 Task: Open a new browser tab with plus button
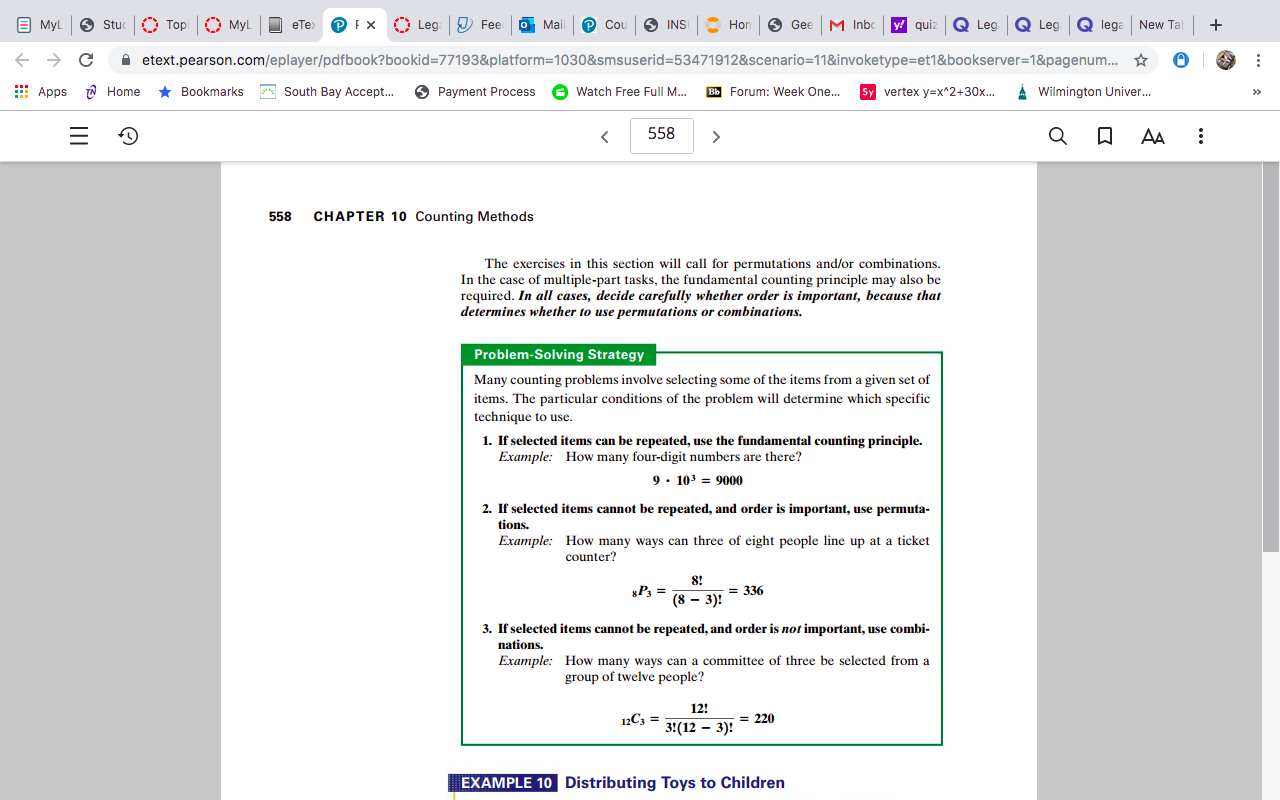coord(1216,25)
